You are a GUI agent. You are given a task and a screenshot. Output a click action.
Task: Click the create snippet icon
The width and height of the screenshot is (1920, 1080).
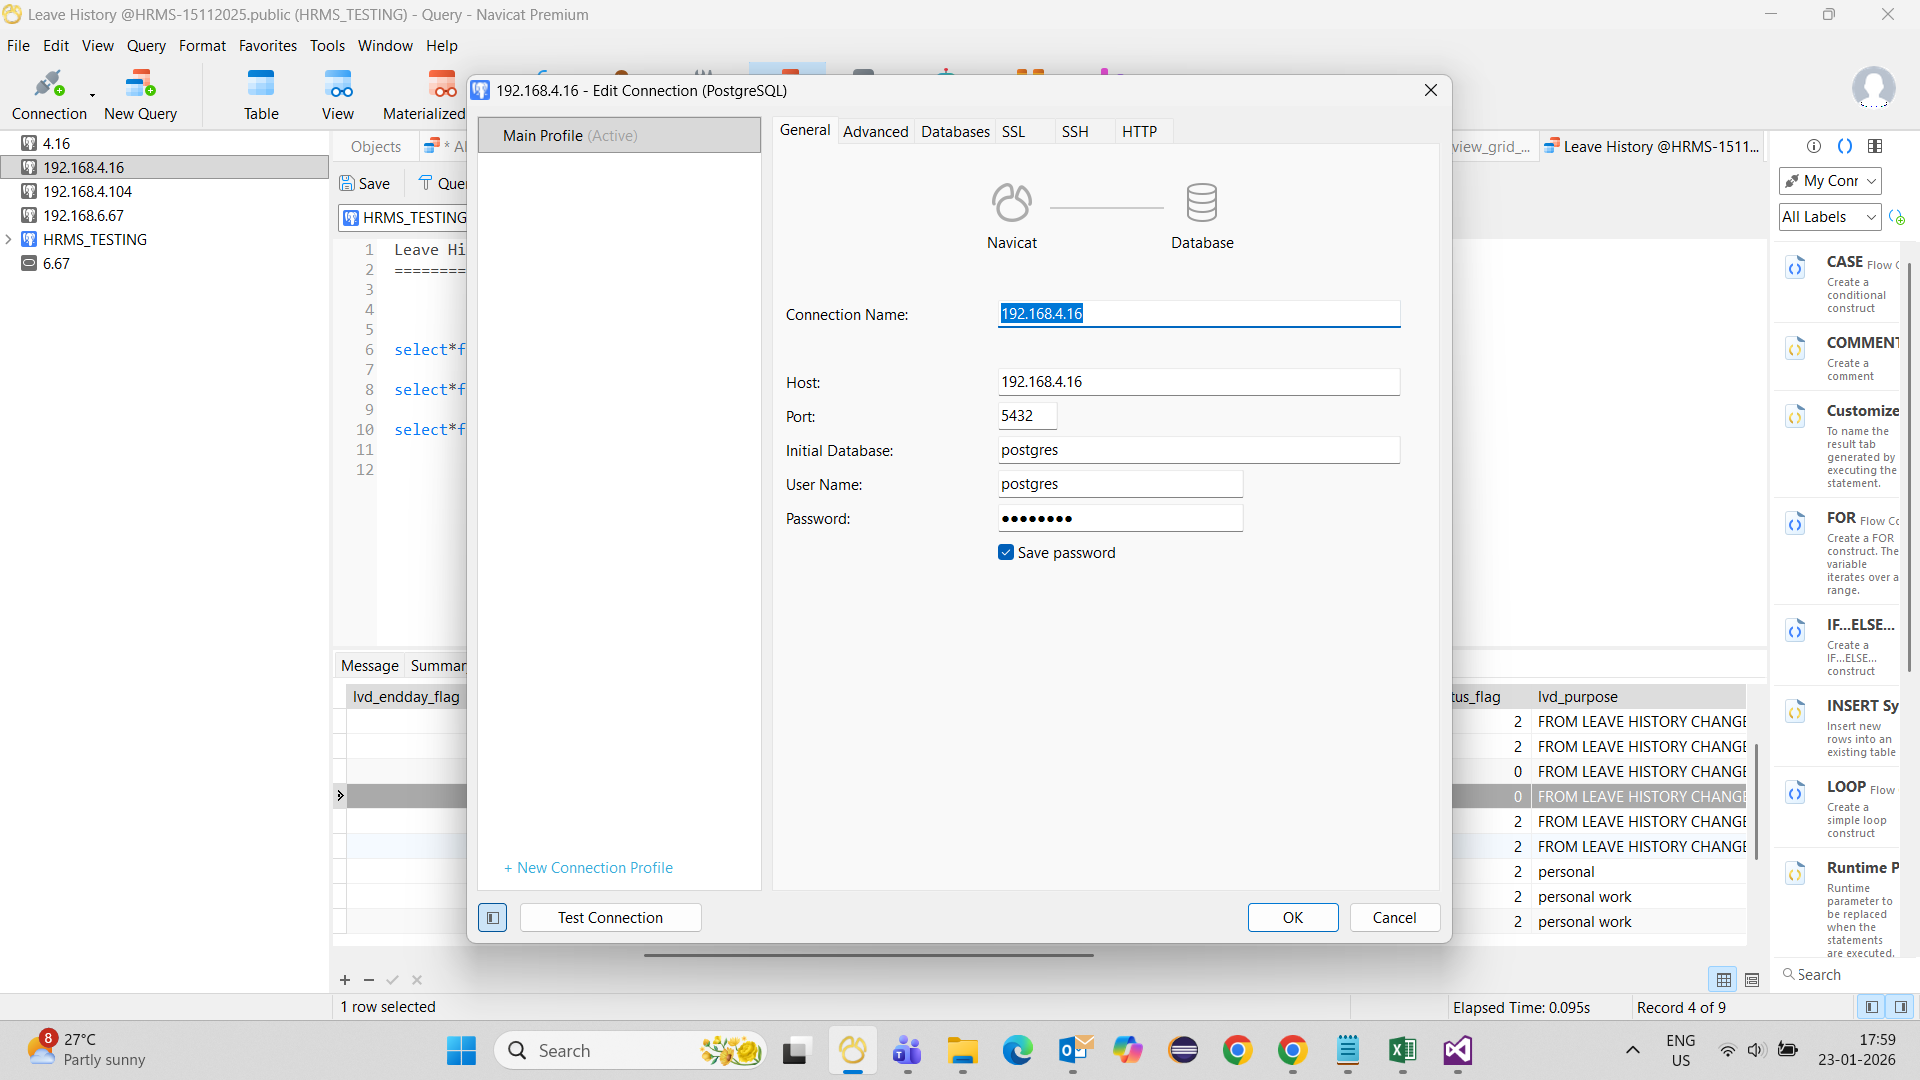1897,217
